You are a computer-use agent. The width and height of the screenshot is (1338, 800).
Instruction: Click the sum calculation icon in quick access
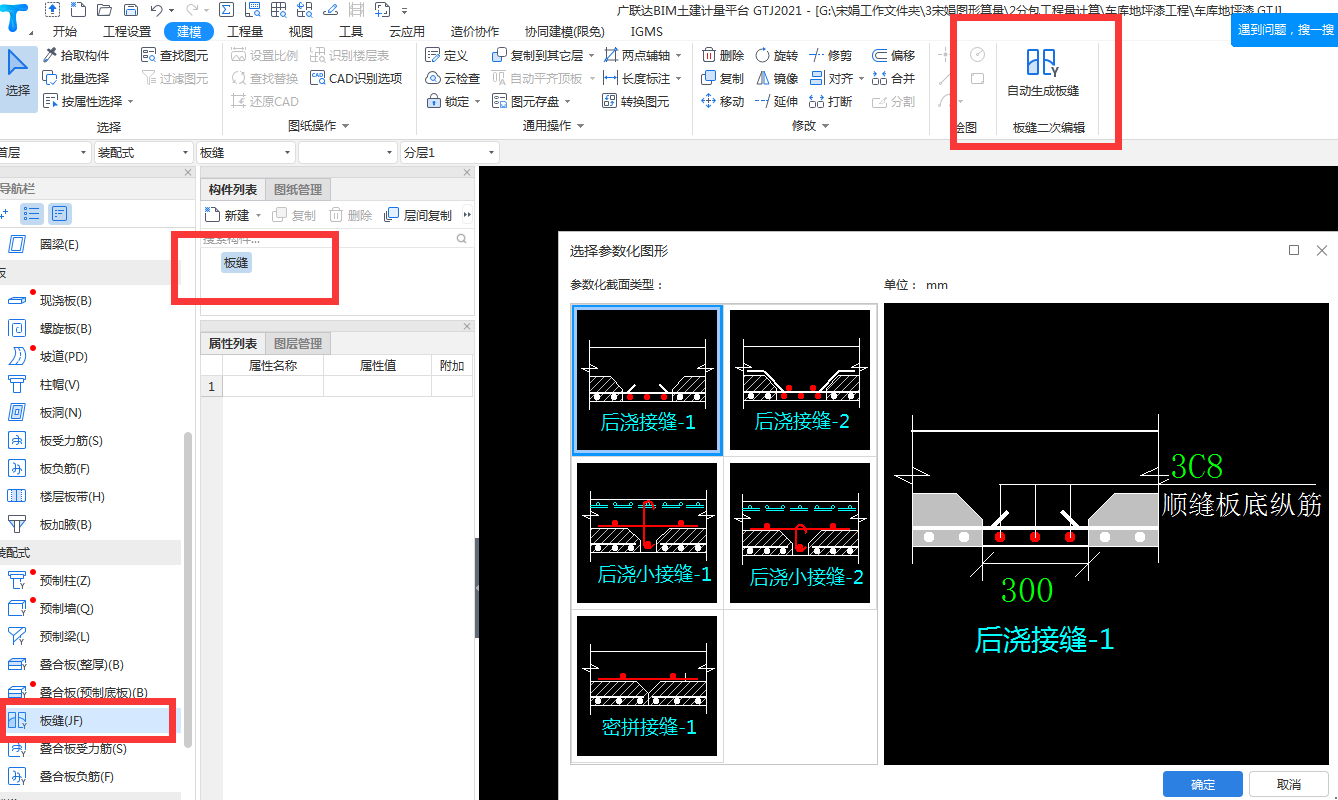click(x=226, y=10)
